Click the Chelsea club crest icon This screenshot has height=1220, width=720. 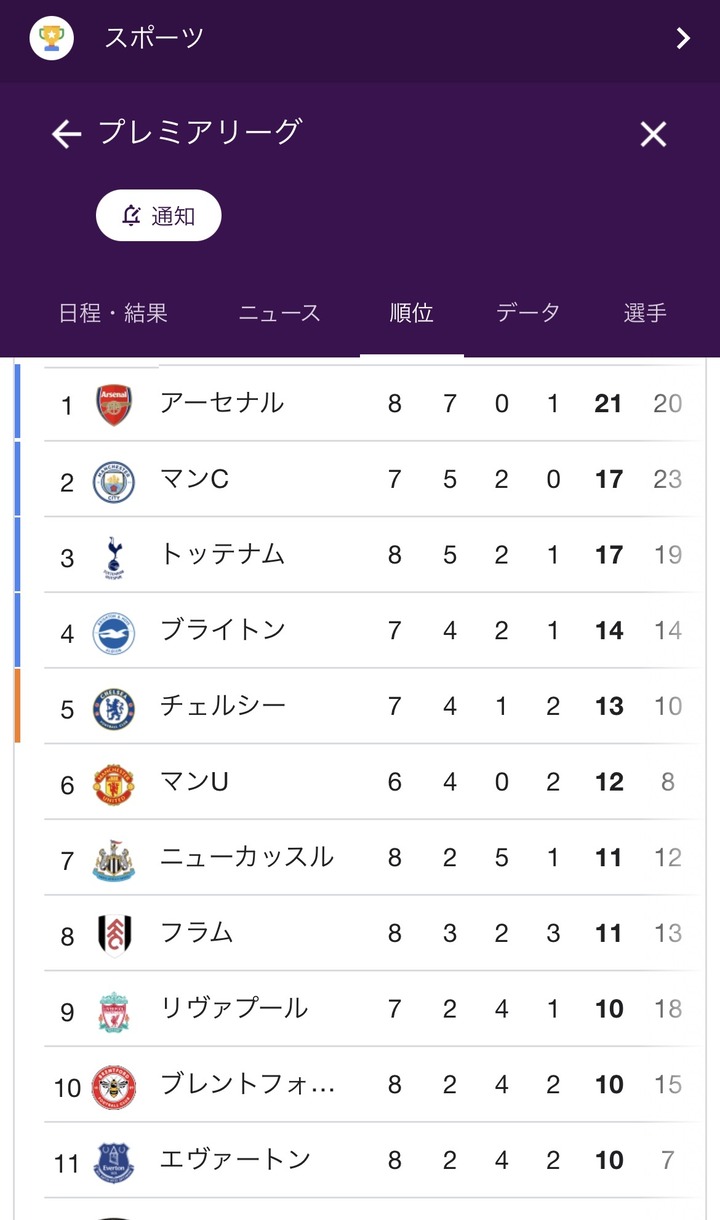[x=113, y=708]
